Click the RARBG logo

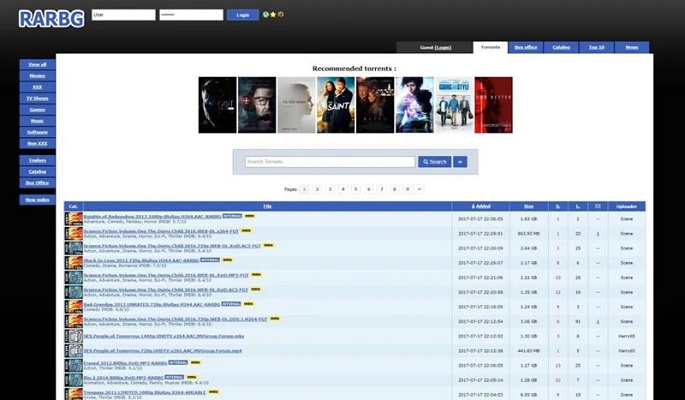coord(52,18)
